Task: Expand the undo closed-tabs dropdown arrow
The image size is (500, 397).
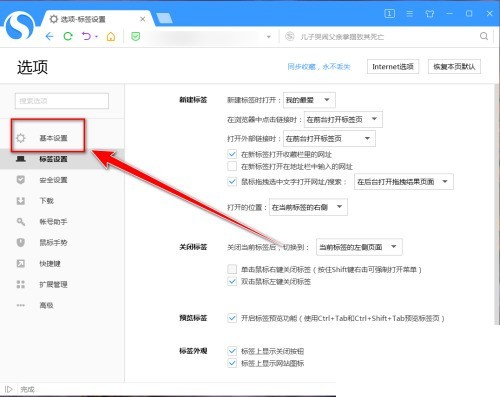Action: 96,36
